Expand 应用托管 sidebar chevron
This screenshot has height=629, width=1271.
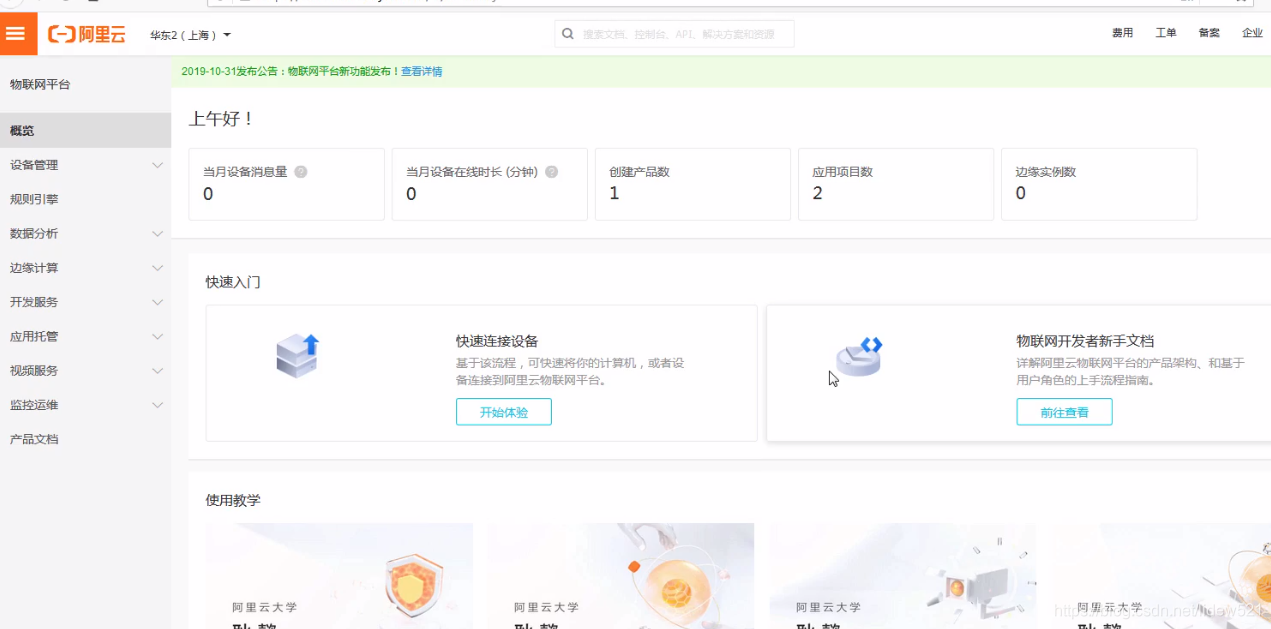[157, 336]
